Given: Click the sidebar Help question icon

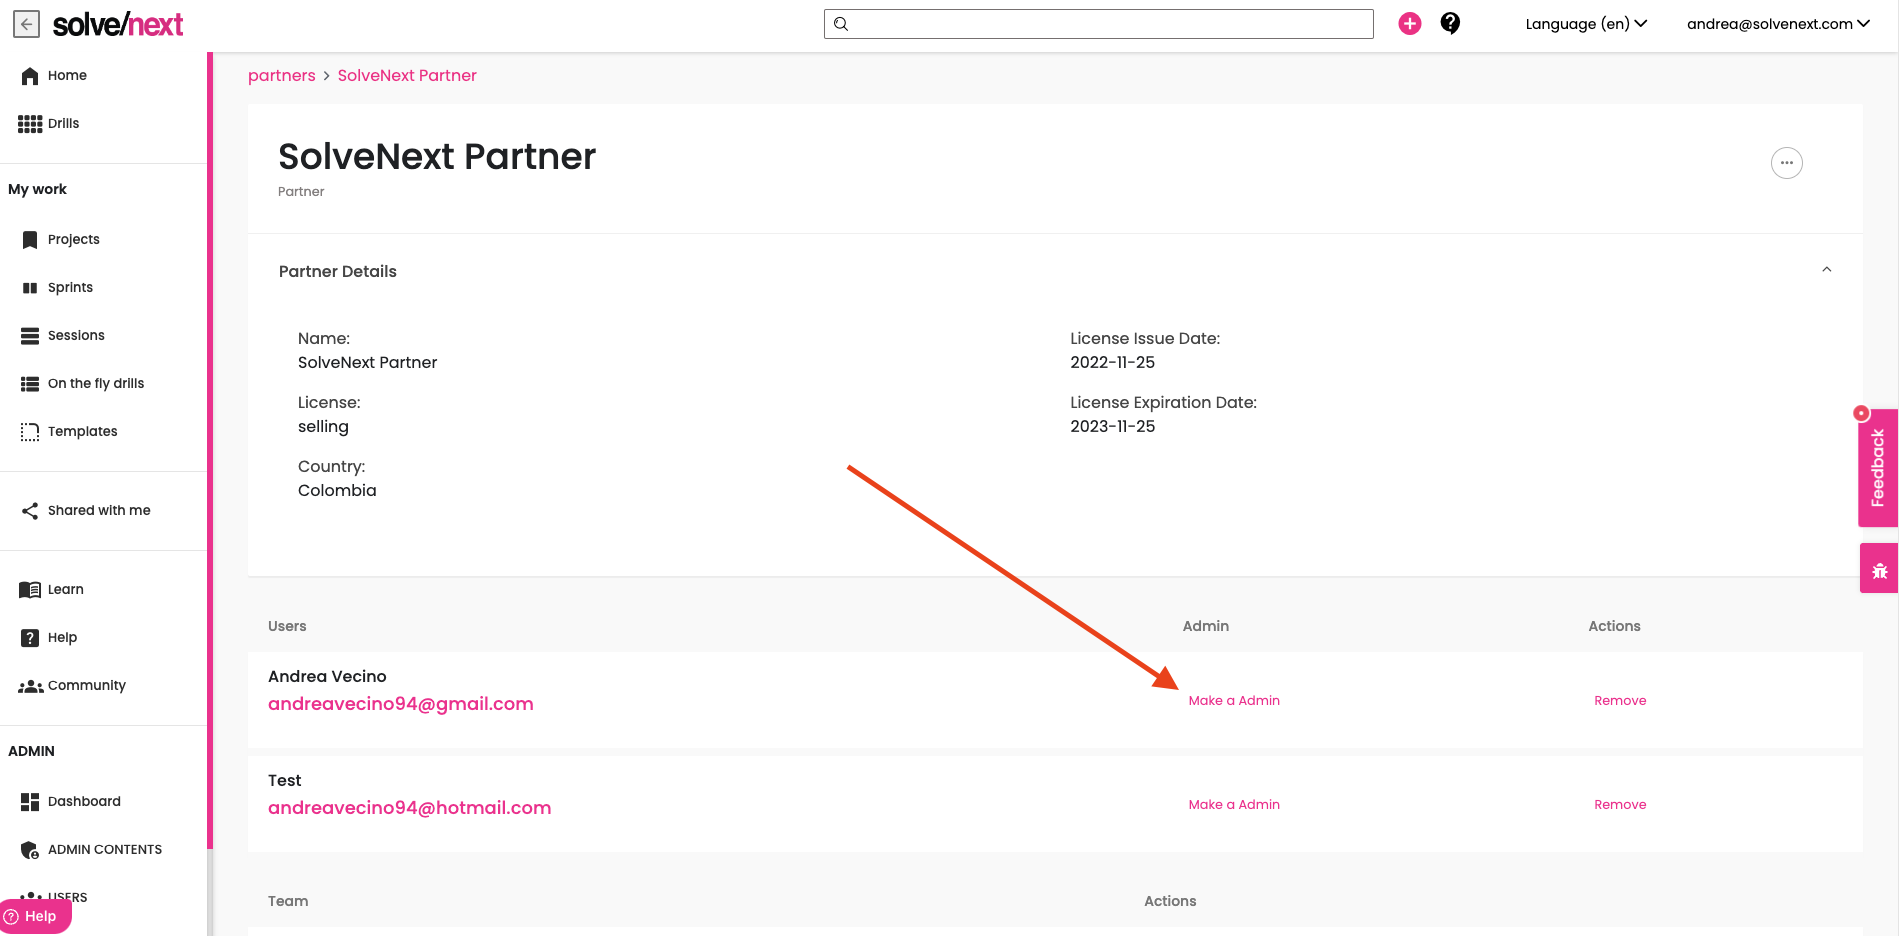Looking at the screenshot, I should tap(30, 638).
